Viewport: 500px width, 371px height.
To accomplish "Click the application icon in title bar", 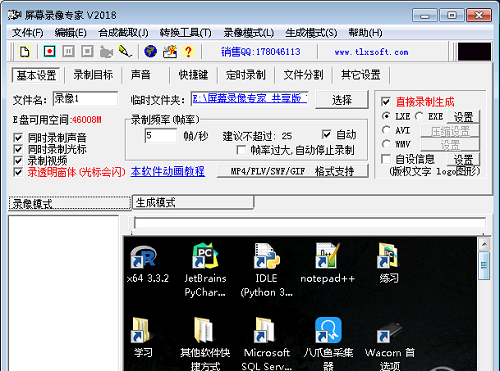I will pyautogui.click(x=14, y=15).
